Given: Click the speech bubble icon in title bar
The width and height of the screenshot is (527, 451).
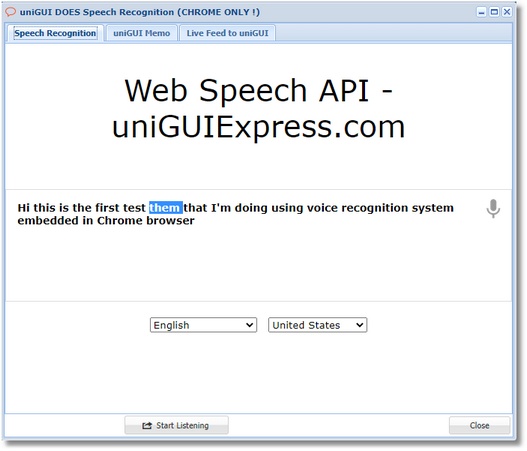Looking at the screenshot, I should click(10, 12).
